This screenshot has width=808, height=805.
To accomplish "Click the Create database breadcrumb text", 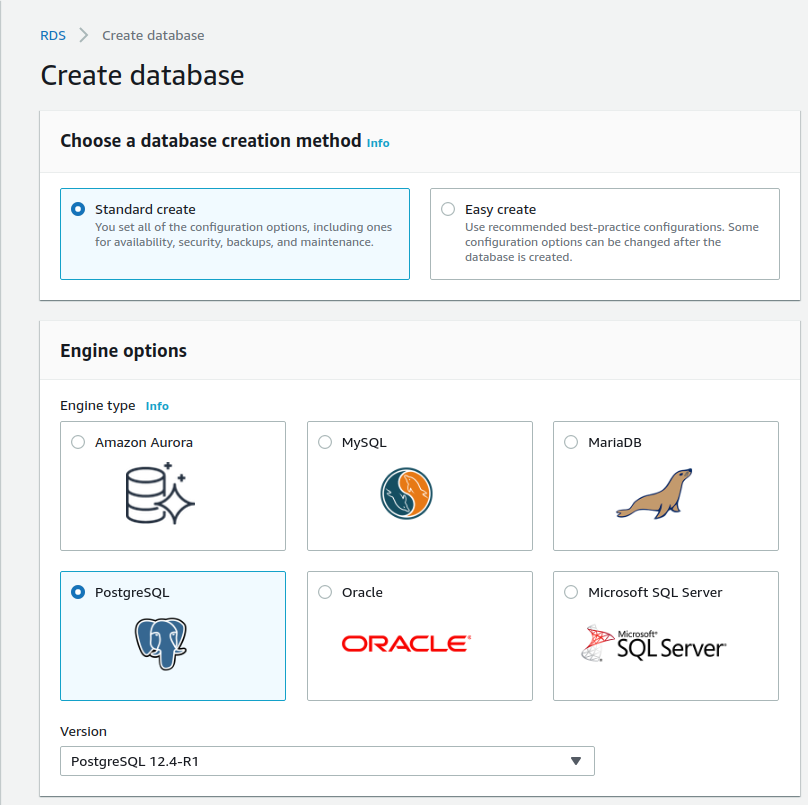I will [x=153, y=36].
